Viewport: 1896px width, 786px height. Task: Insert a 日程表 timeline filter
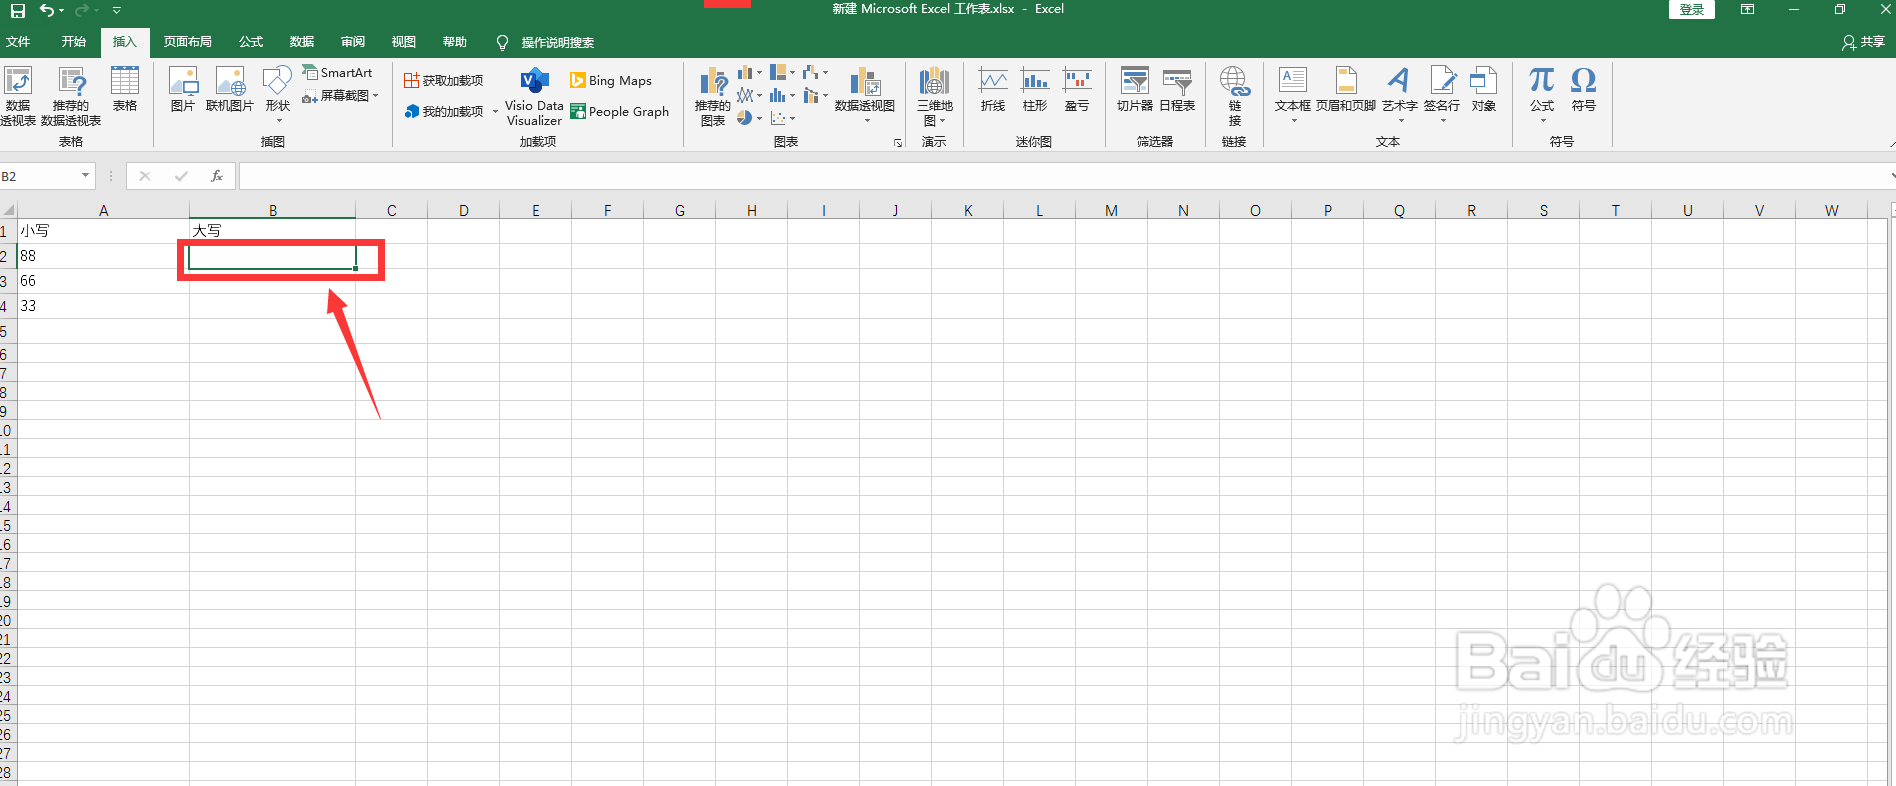coord(1177,90)
